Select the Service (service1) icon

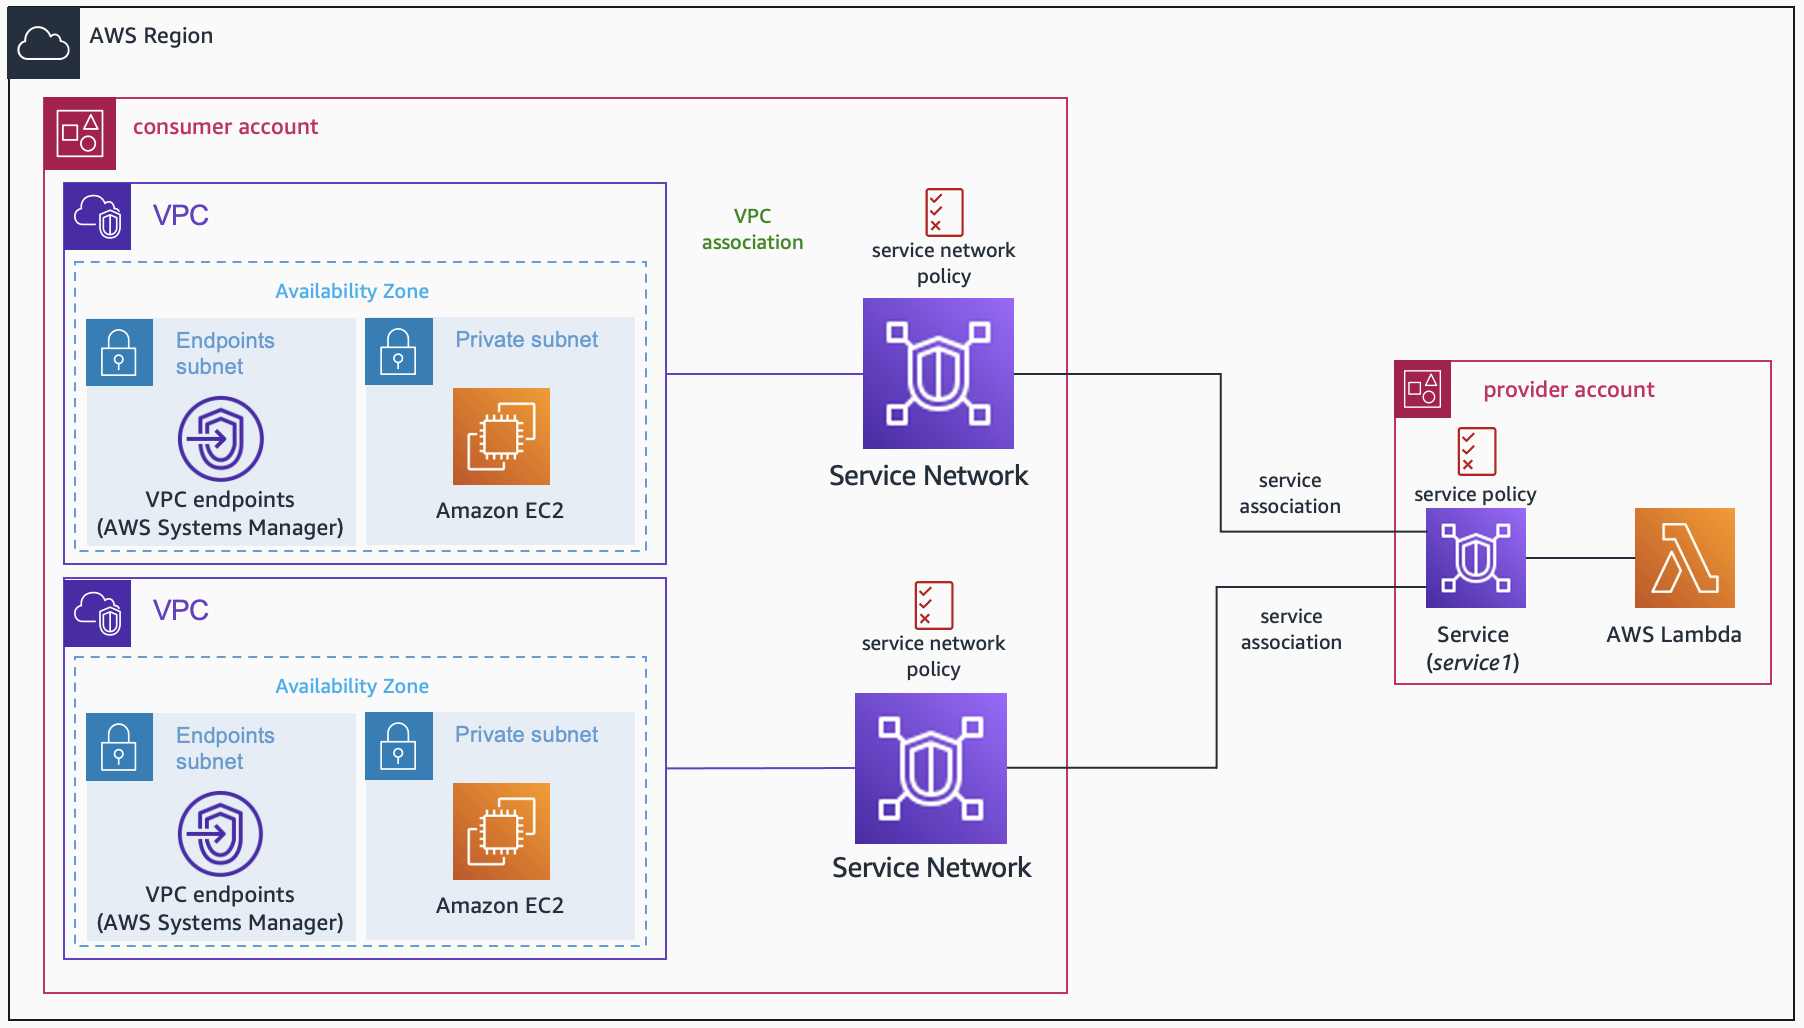[1476, 558]
